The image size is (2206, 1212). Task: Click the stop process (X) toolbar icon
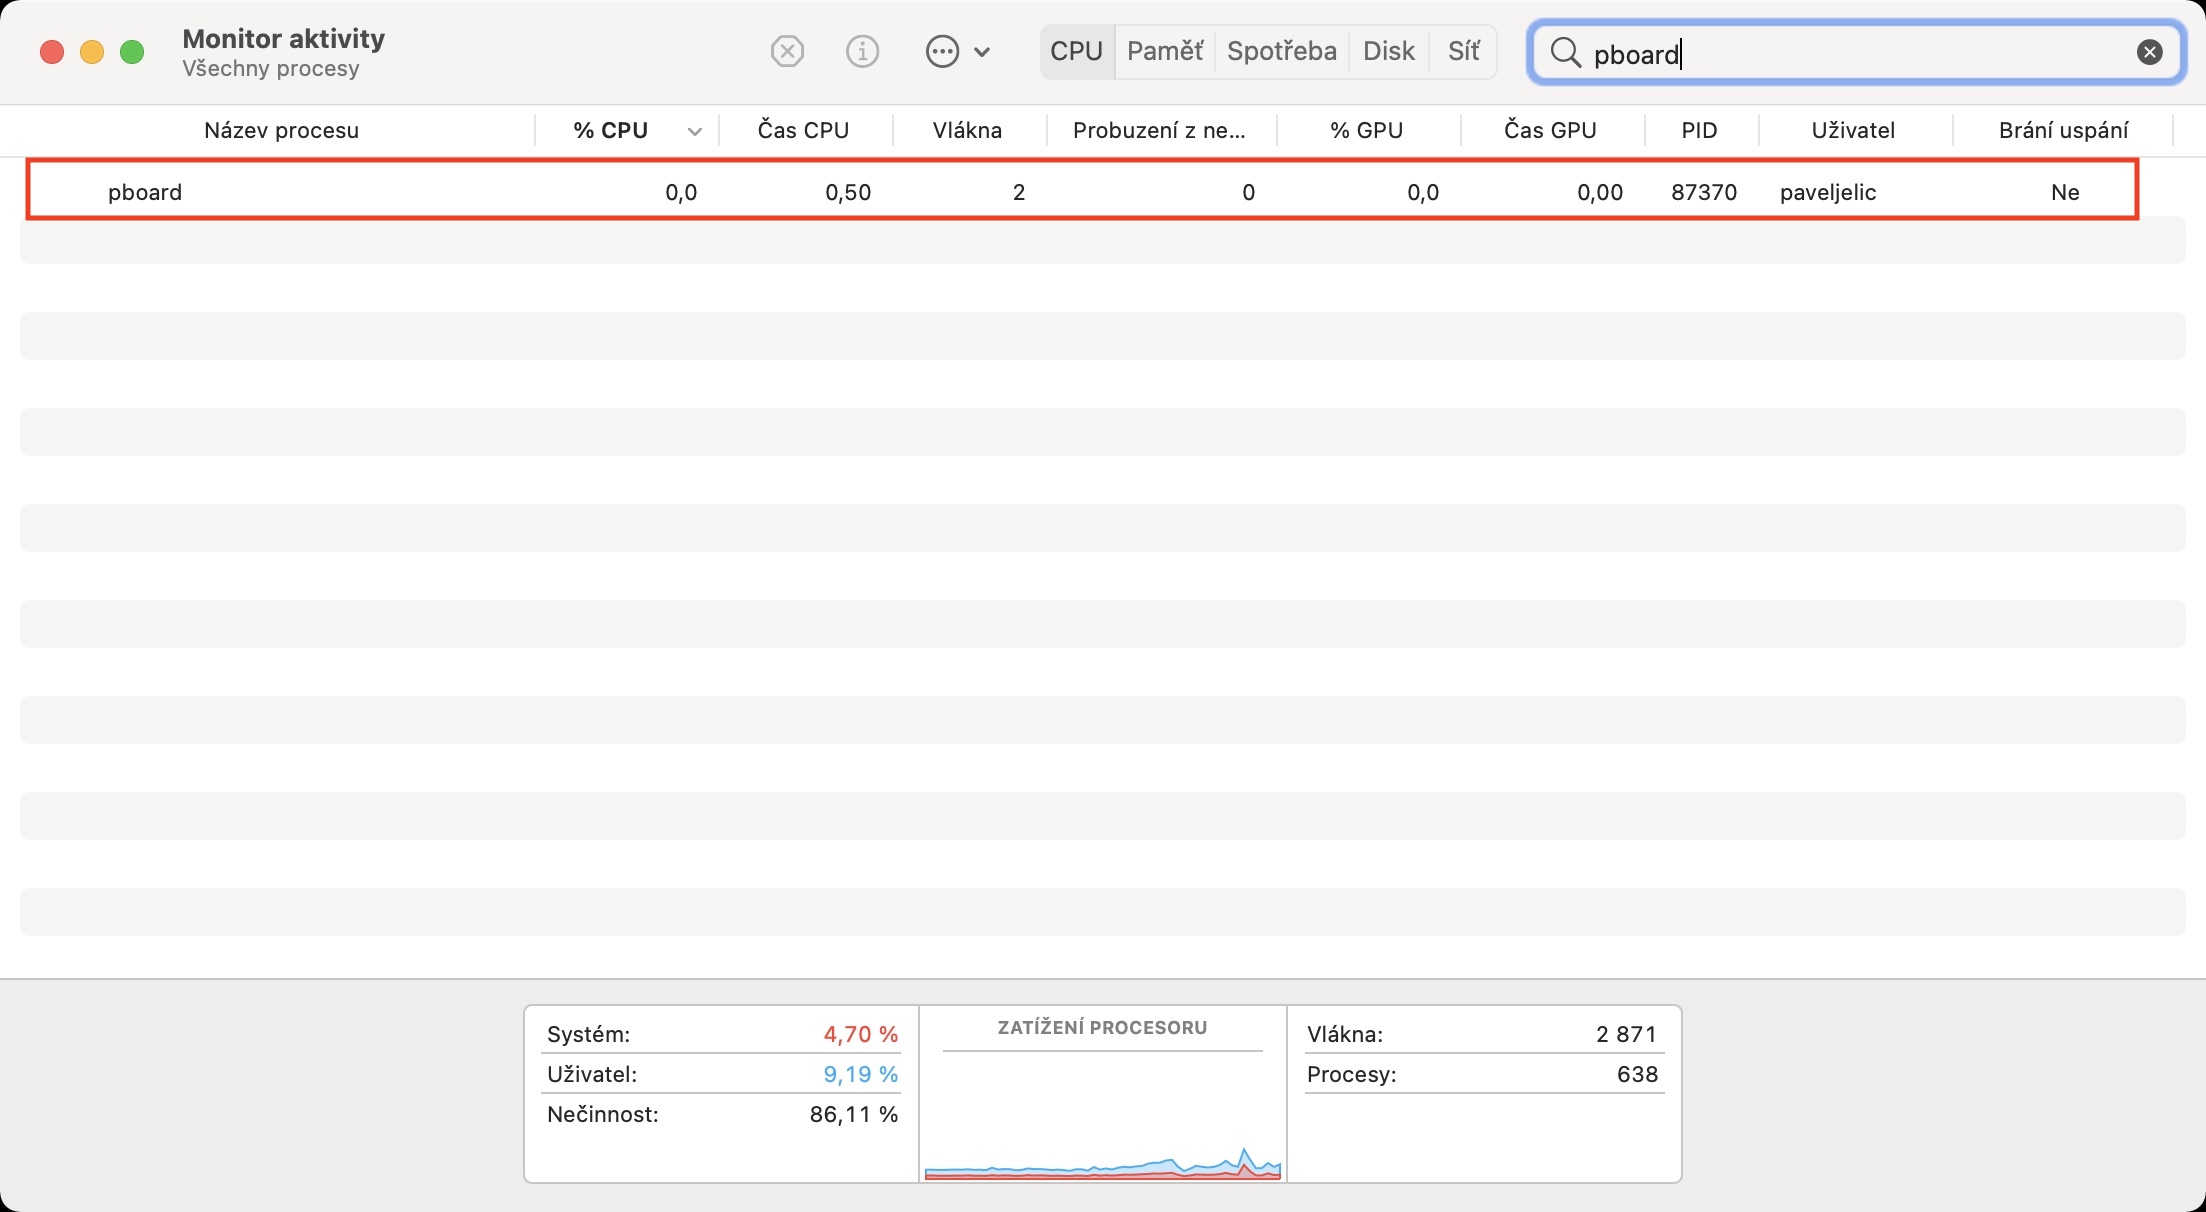pos(787,51)
